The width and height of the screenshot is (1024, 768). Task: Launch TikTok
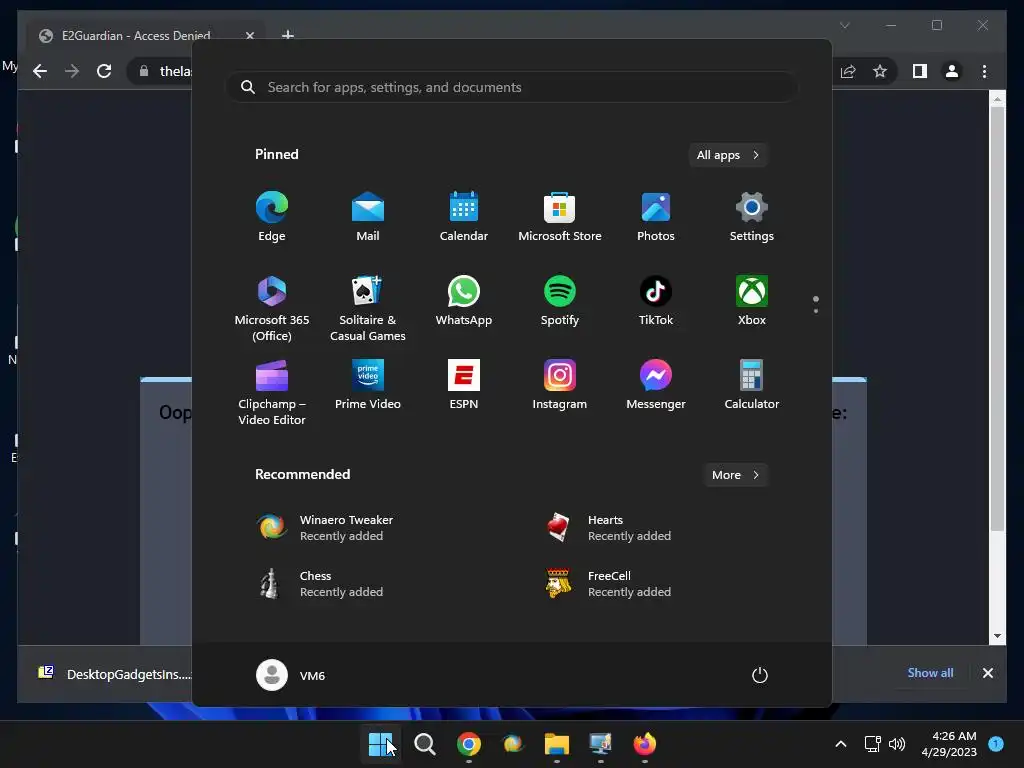coord(656,300)
